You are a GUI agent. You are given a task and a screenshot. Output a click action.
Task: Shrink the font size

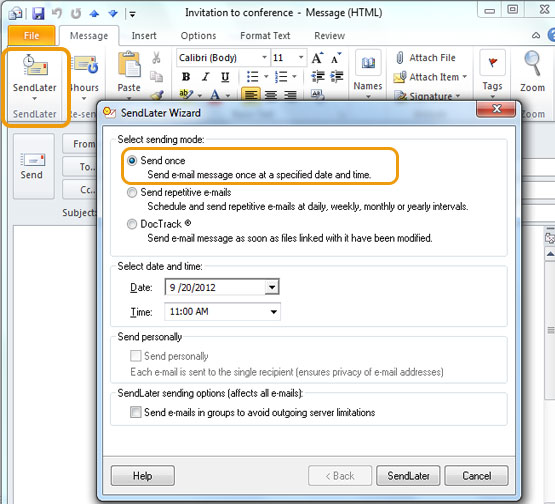336,58
